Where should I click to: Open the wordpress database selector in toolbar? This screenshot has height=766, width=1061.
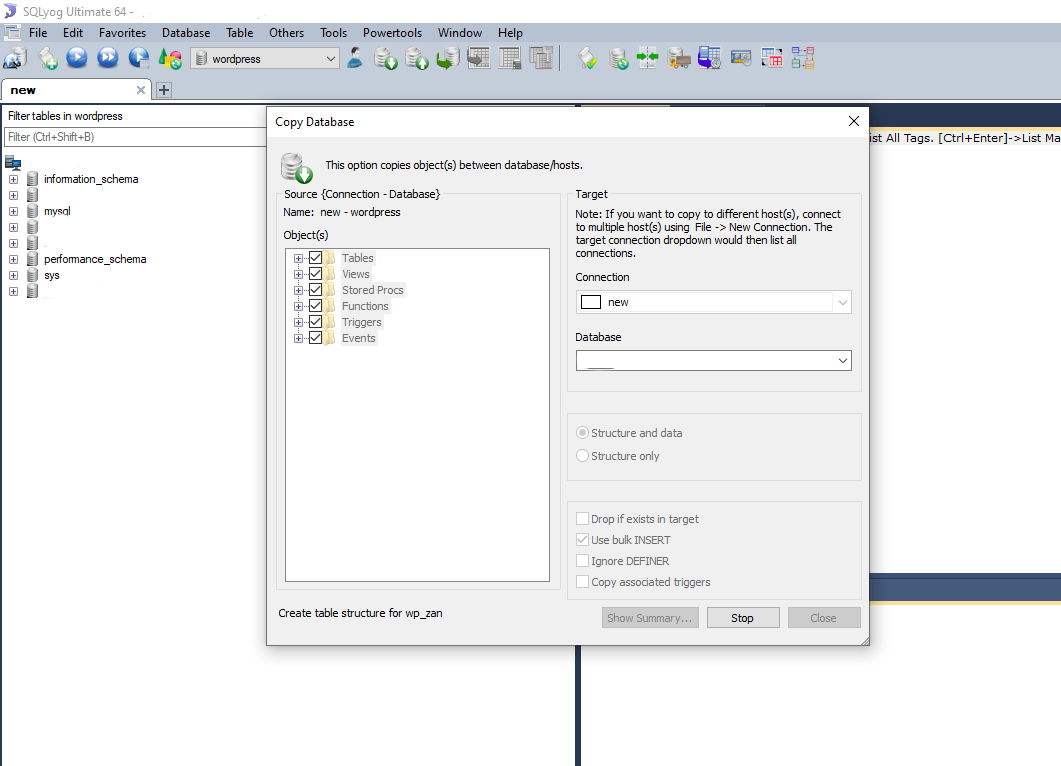pos(265,59)
